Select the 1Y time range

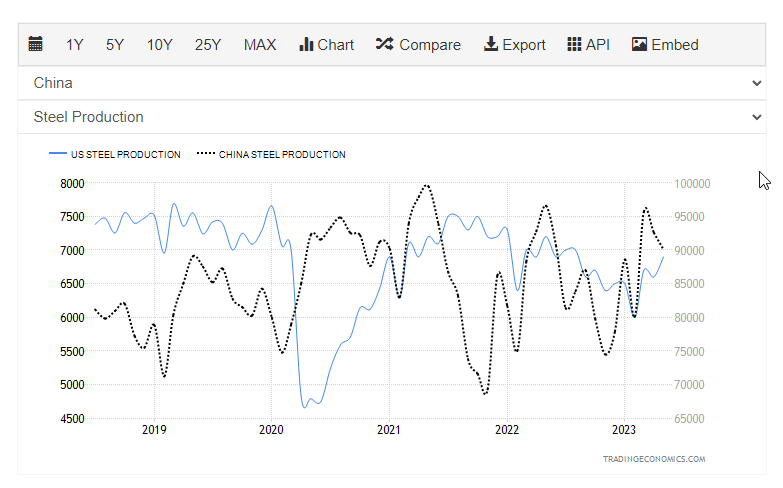point(75,44)
